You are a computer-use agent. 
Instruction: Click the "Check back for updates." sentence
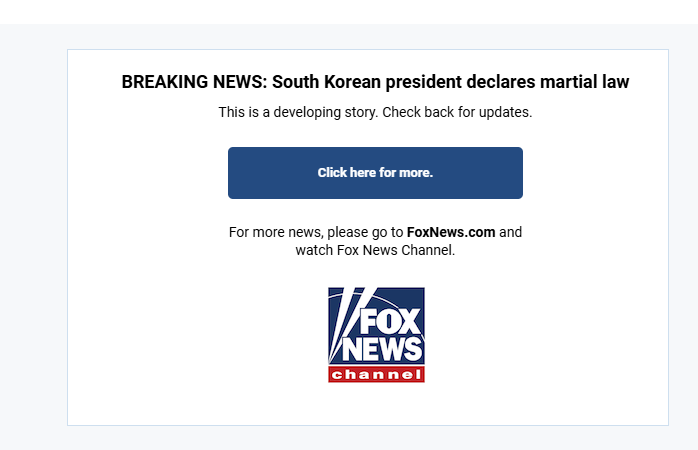tap(457, 112)
